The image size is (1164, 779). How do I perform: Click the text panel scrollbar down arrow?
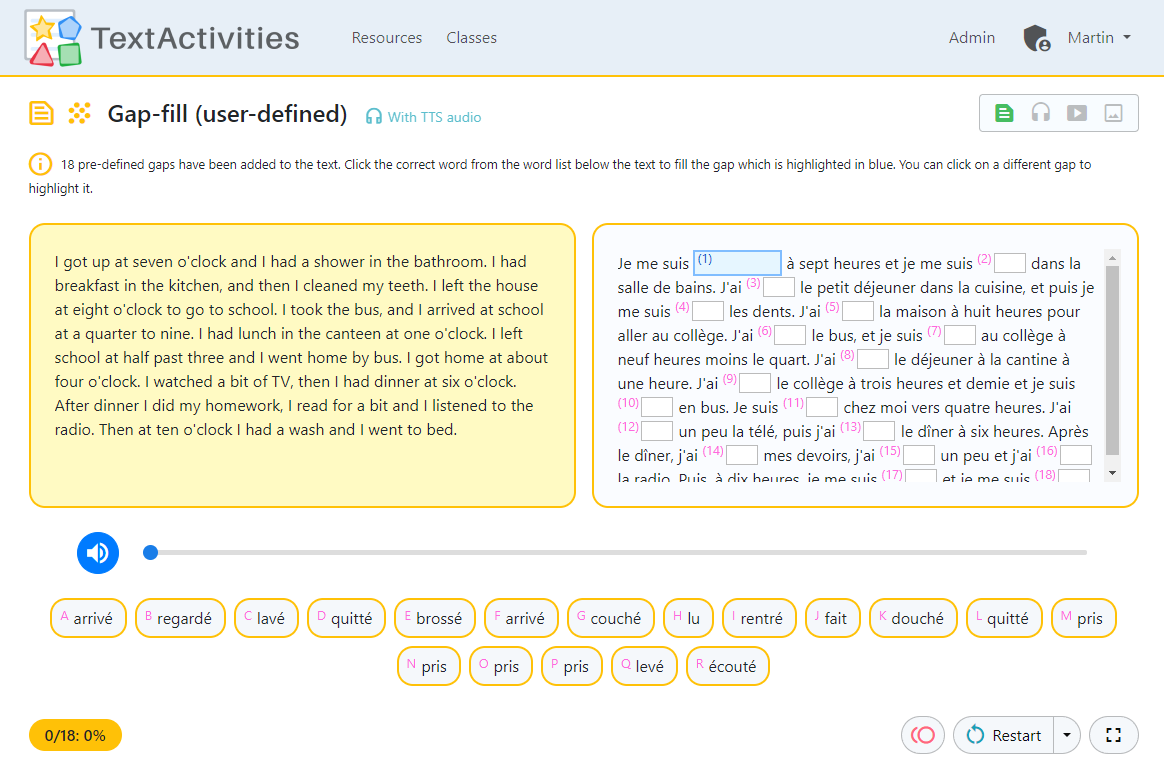tap(1112, 472)
